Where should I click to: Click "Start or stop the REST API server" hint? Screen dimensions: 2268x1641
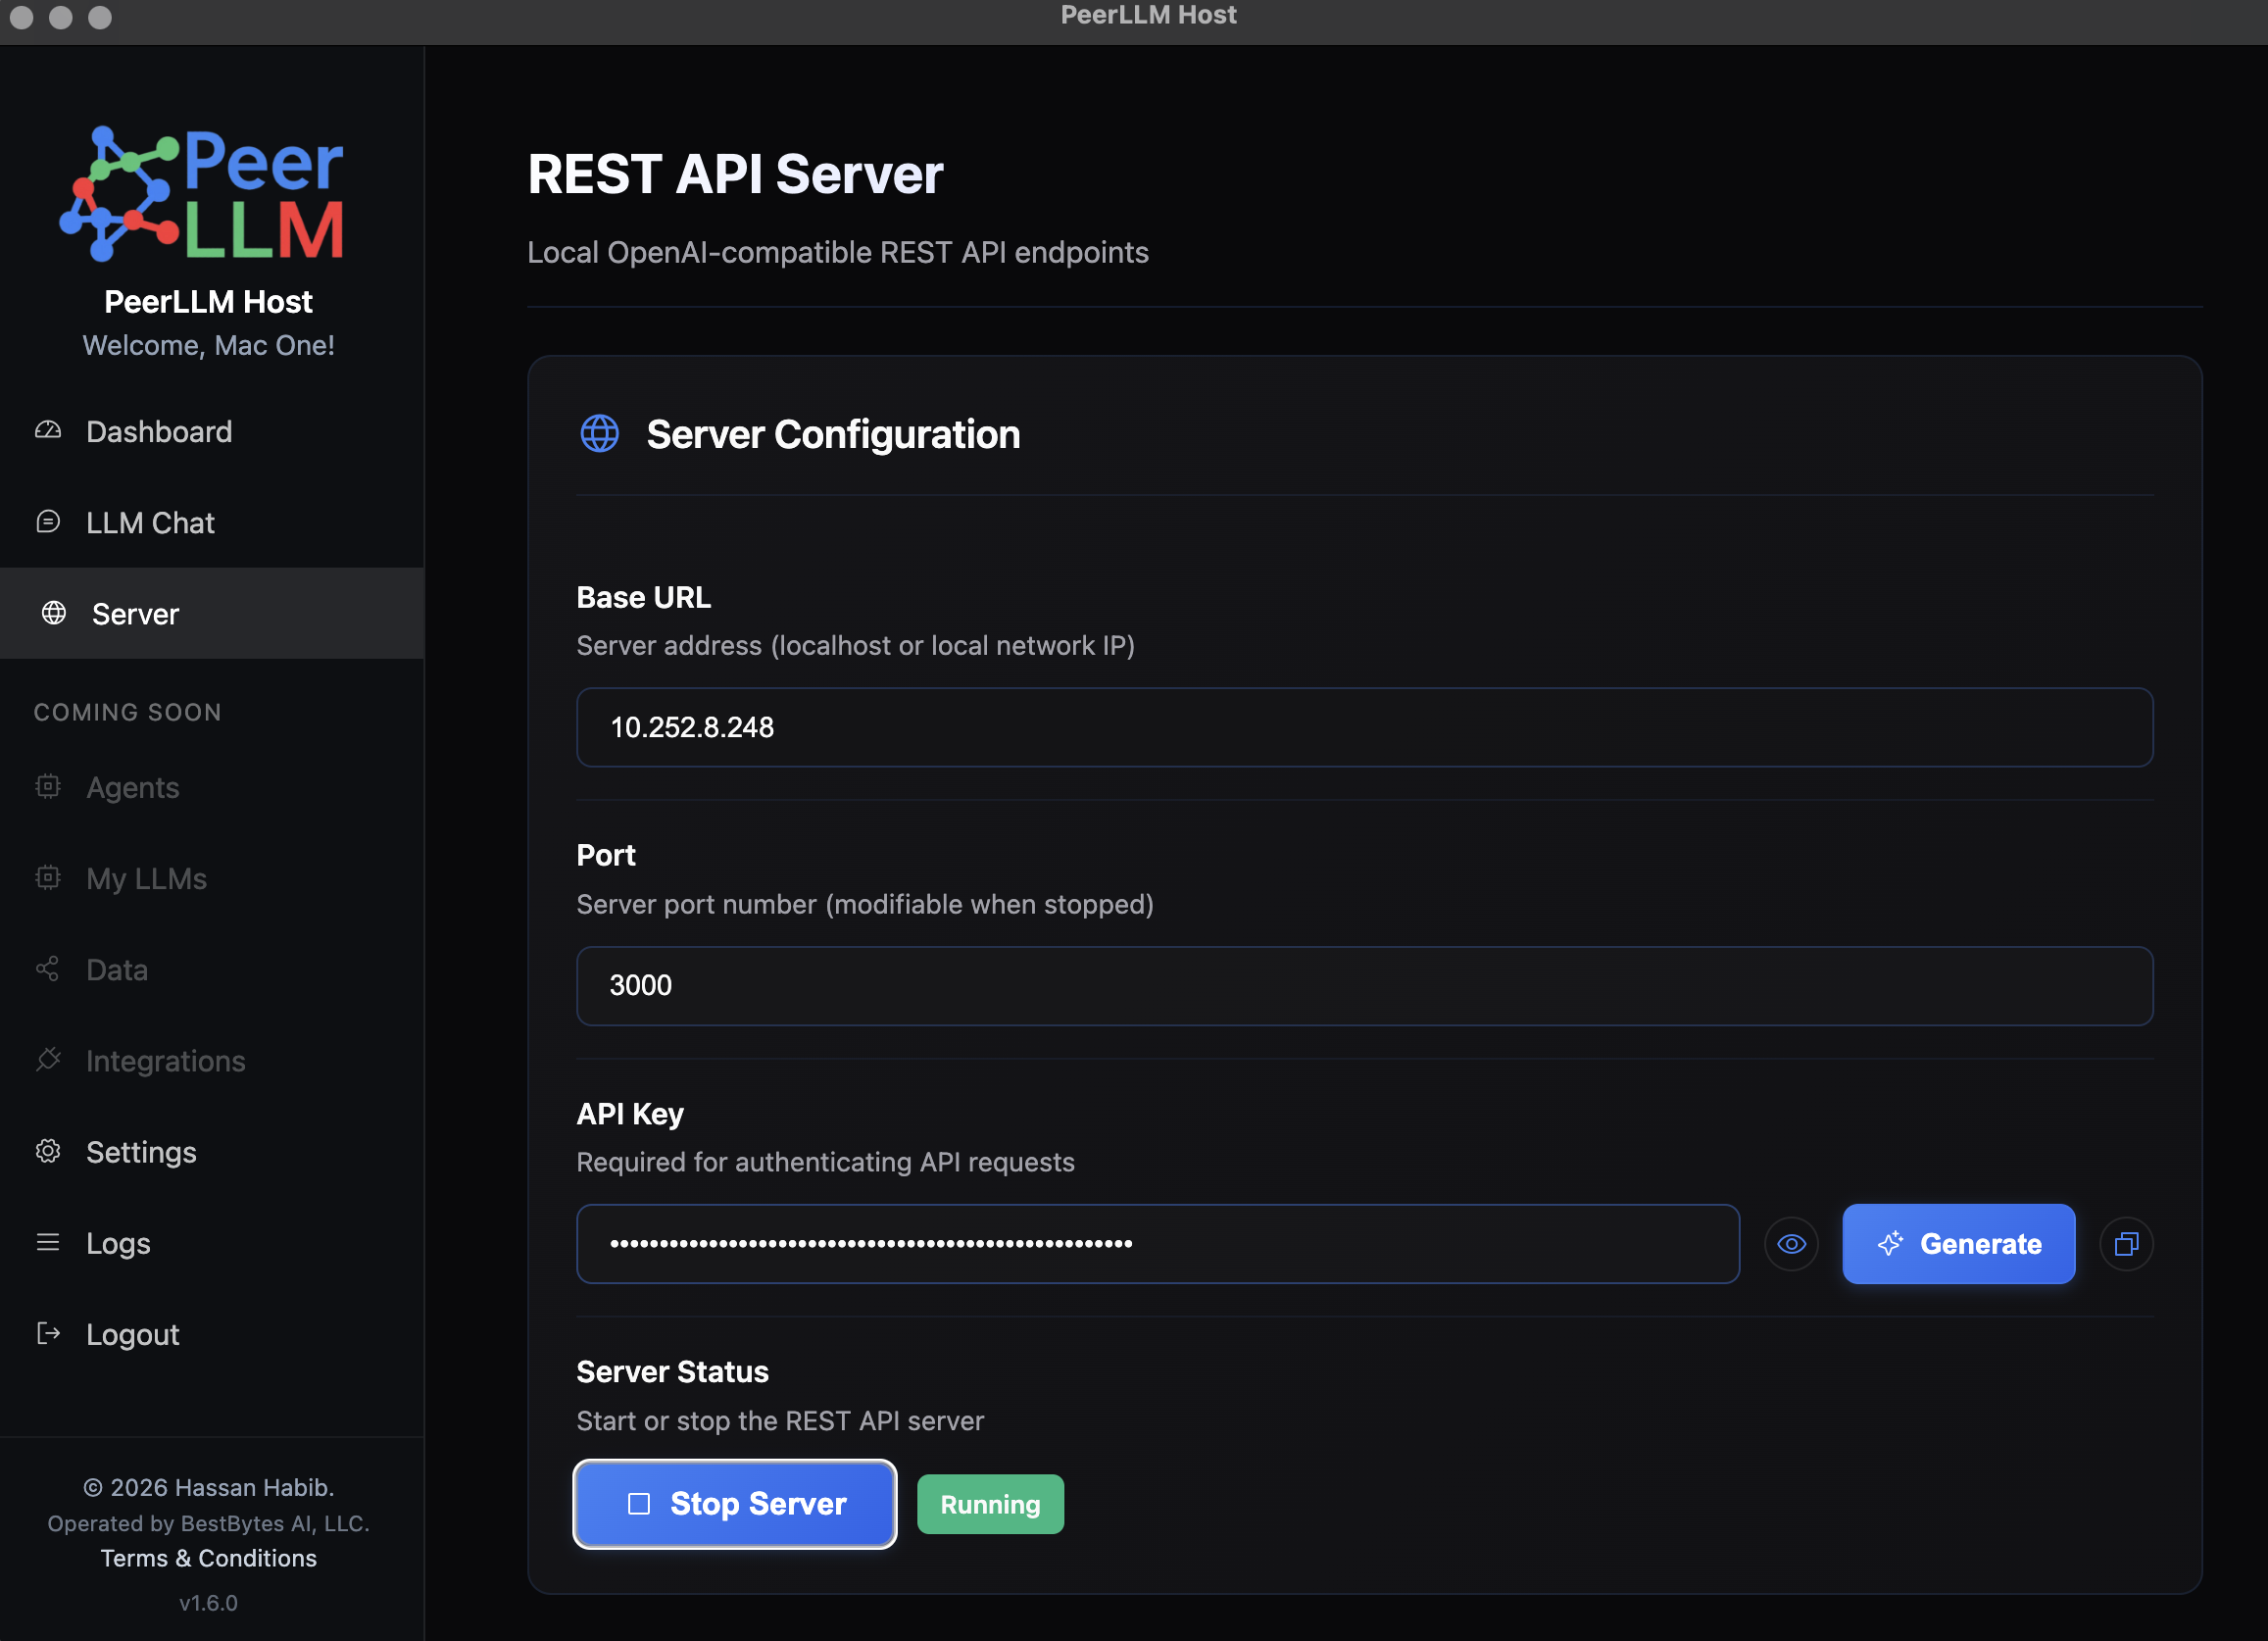780,1421
